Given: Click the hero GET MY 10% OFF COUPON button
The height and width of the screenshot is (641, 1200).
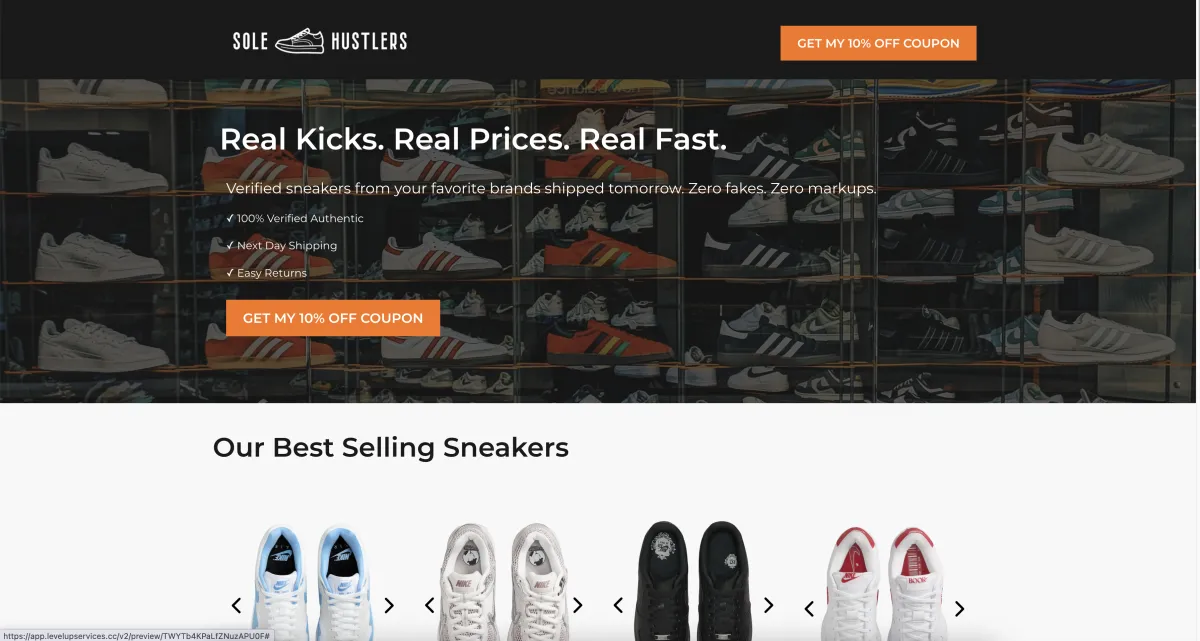Looking at the screenshot, I should (333, 318).
